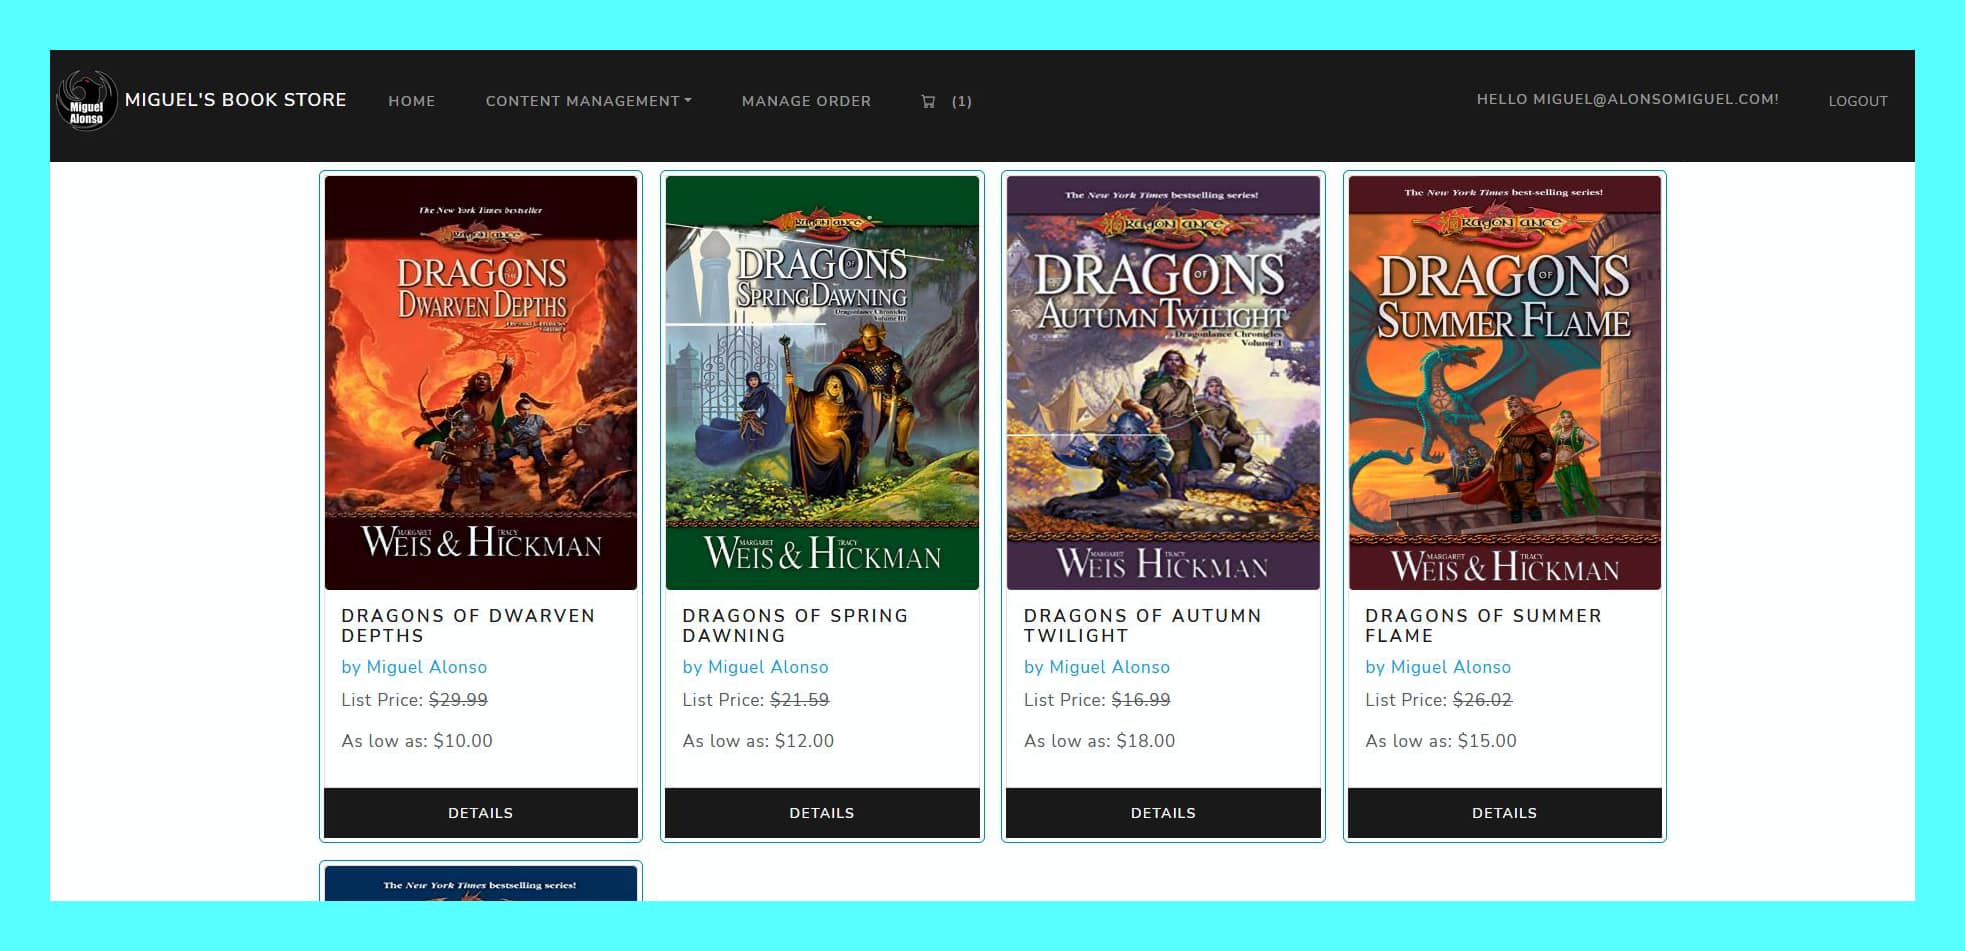Open Dragons of Spring Dawning cover image
This screenshot has height=951, width=1965.
point(822,383)
